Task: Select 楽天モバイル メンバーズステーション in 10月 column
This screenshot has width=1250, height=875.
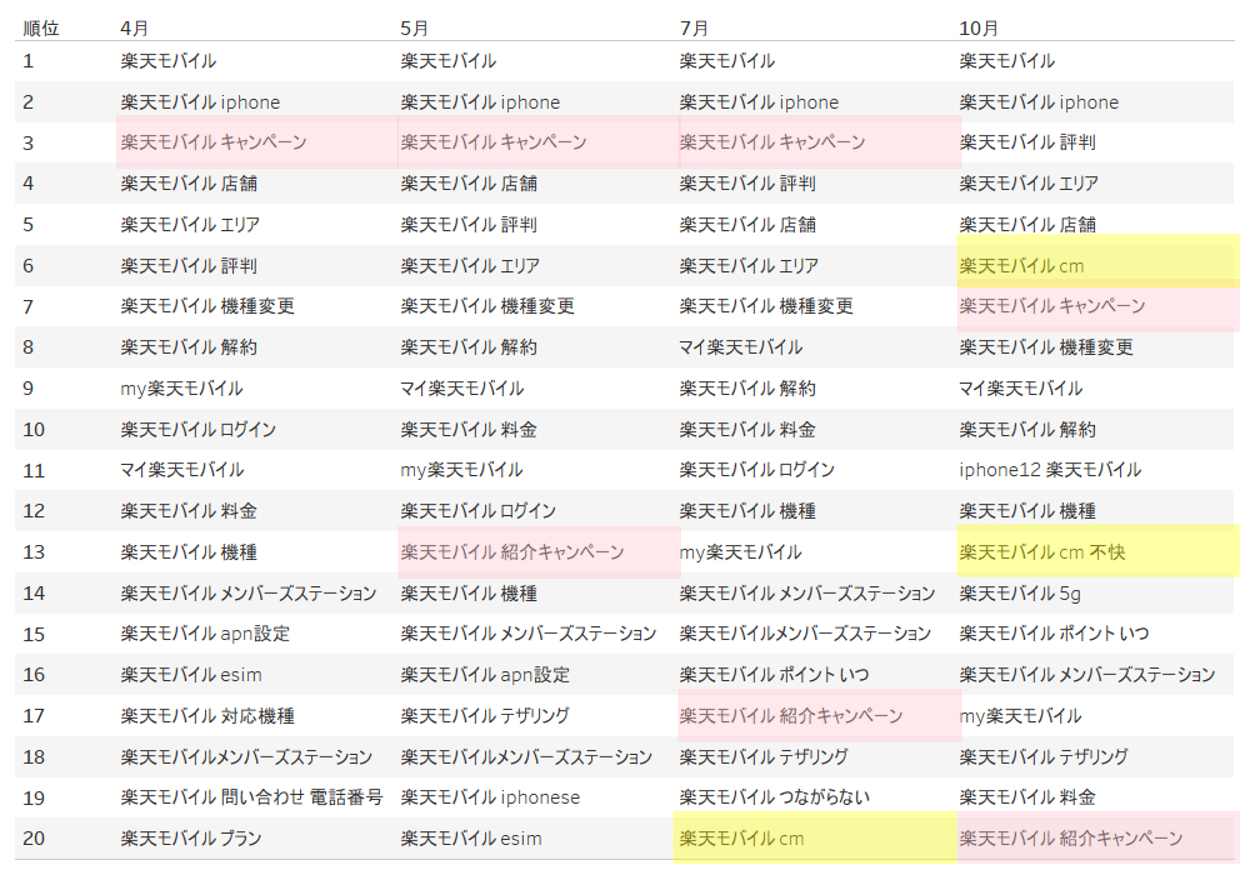Action: pyautogui.click(x=1087, y=675)
